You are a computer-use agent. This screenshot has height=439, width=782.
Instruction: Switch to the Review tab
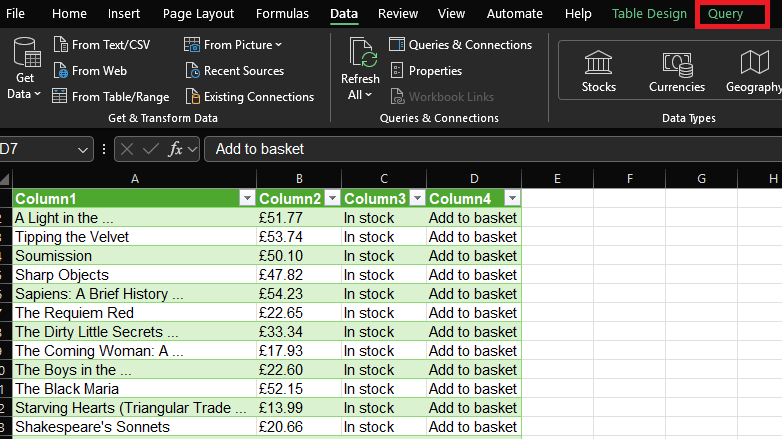pos(397,13)
